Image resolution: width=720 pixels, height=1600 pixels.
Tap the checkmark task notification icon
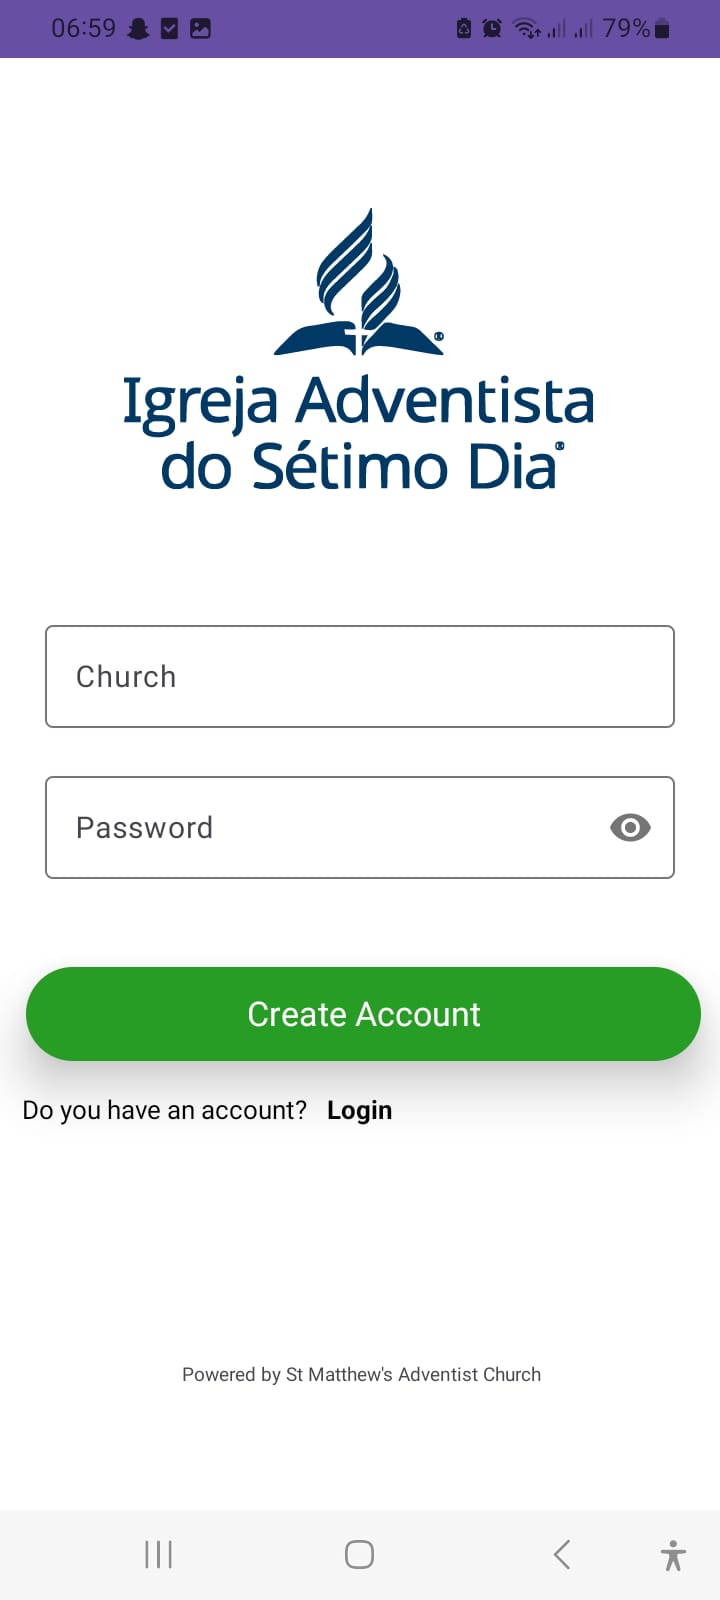tap(170, 29)
